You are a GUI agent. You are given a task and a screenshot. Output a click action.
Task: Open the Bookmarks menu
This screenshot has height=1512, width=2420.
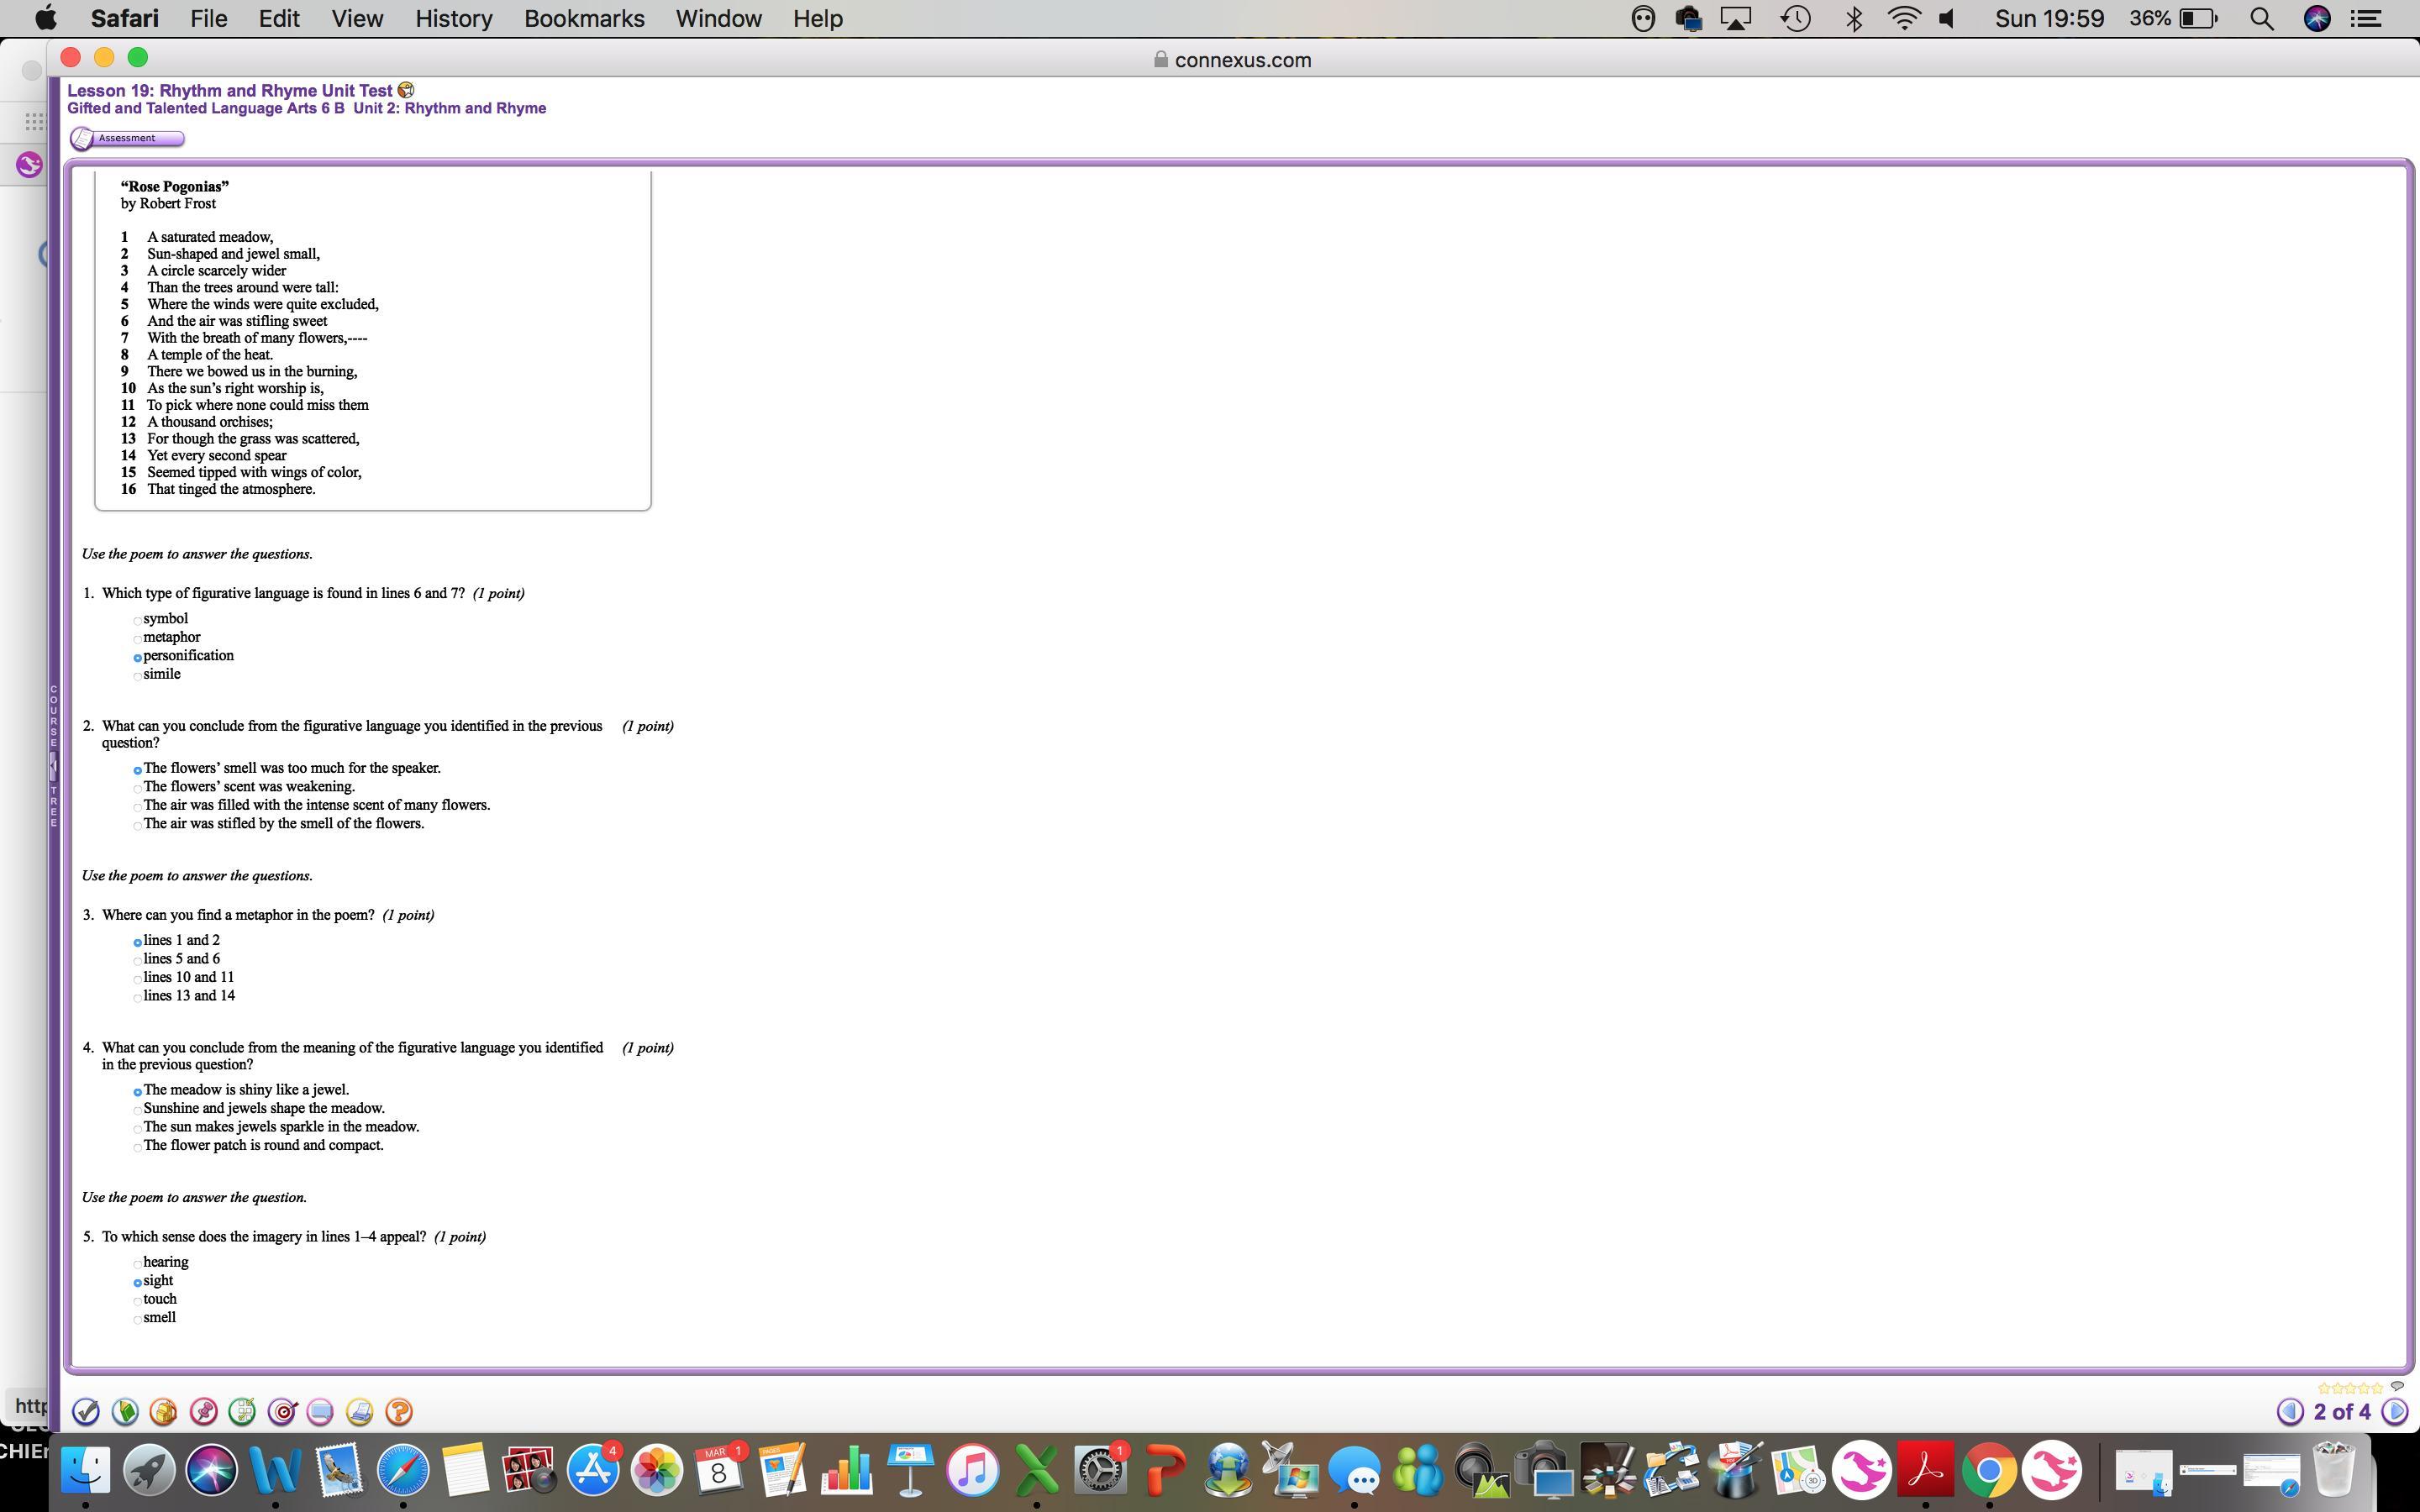pyautogui.click(x=584, y=18)
